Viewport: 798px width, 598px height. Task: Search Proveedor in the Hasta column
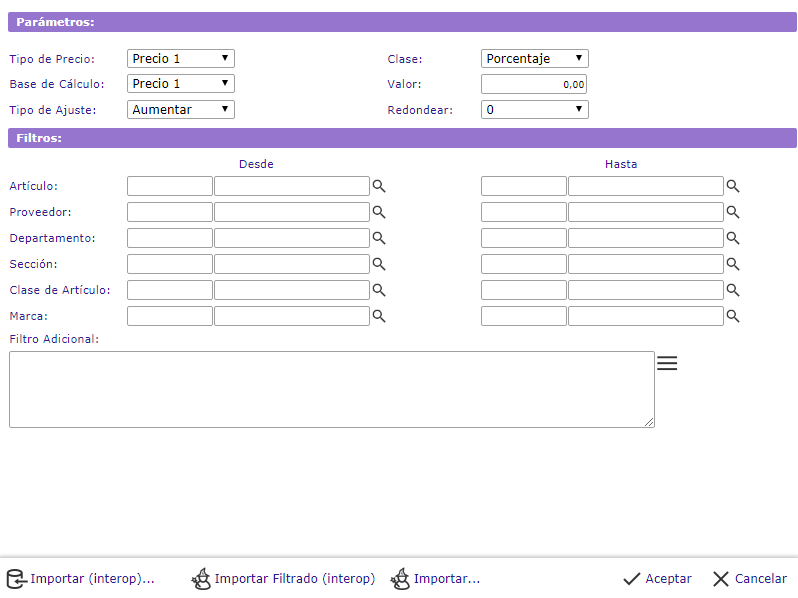tap(733, 212)
